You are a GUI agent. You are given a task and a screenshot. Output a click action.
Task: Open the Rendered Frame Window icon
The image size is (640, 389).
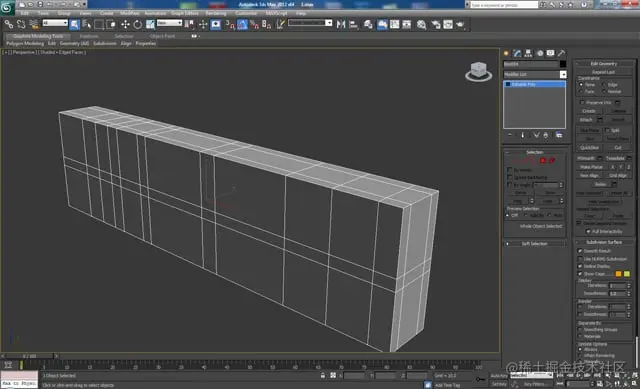(448, 24)
